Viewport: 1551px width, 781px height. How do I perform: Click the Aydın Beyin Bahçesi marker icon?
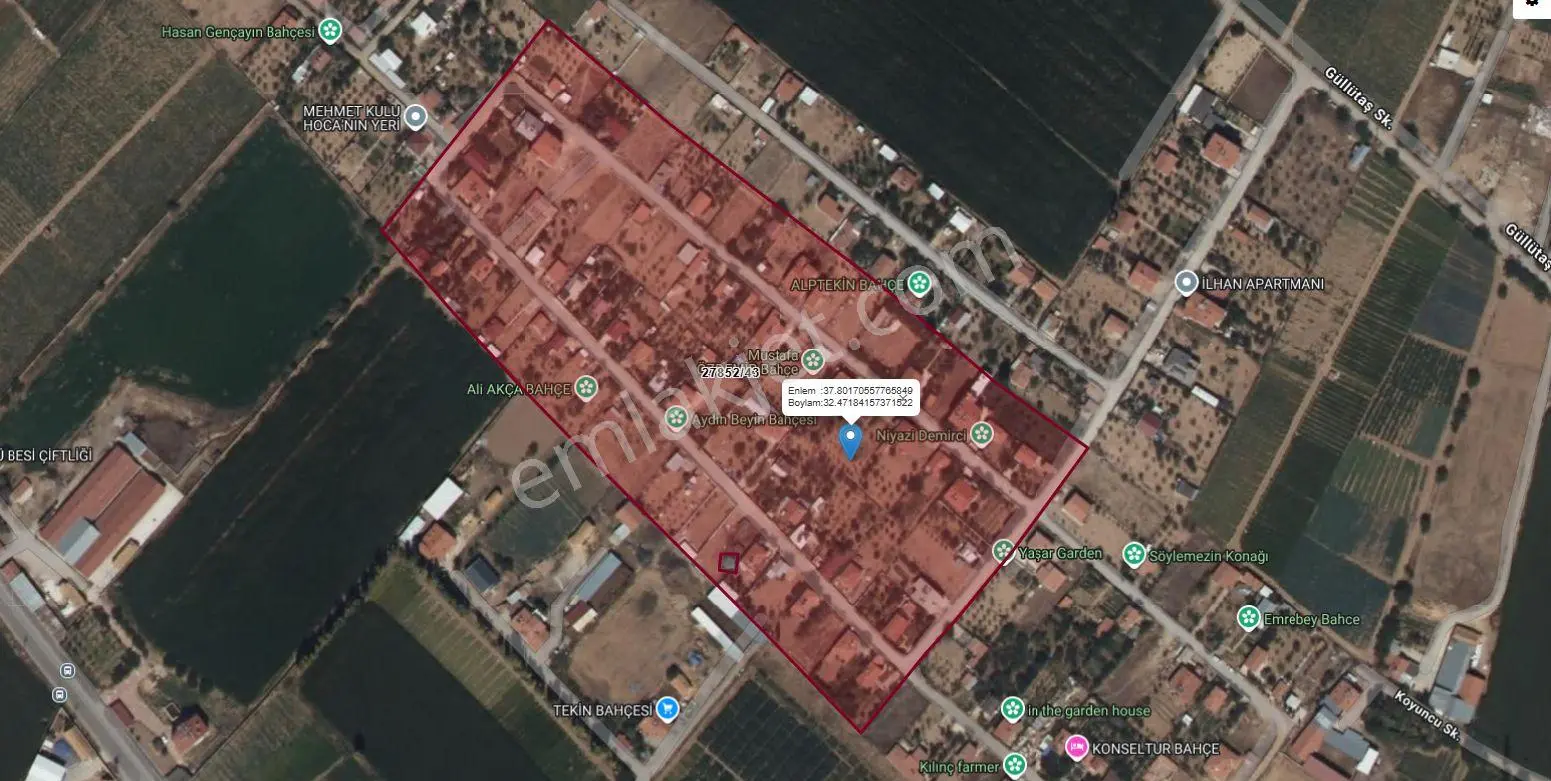(x=677, y=418)
